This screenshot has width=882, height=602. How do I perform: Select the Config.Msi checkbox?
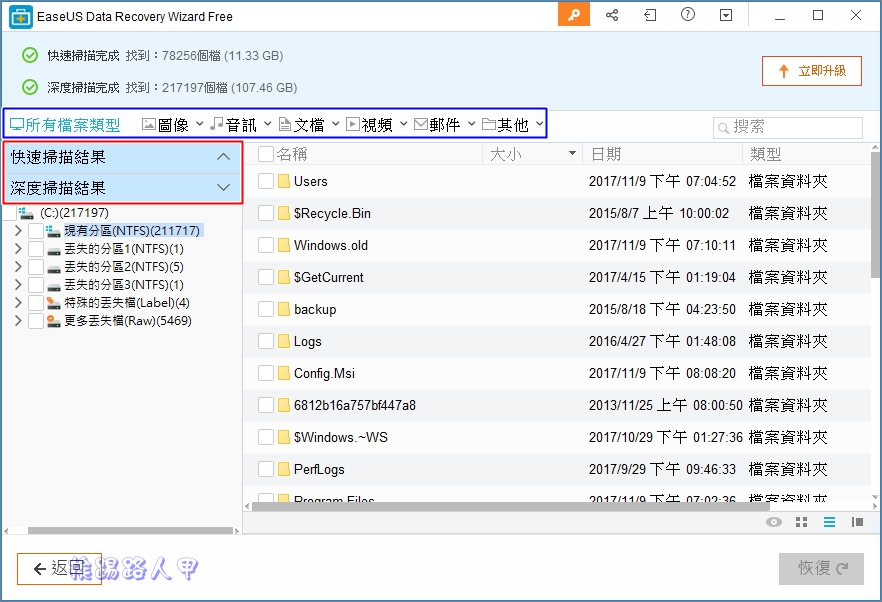[x=266, y=373]
